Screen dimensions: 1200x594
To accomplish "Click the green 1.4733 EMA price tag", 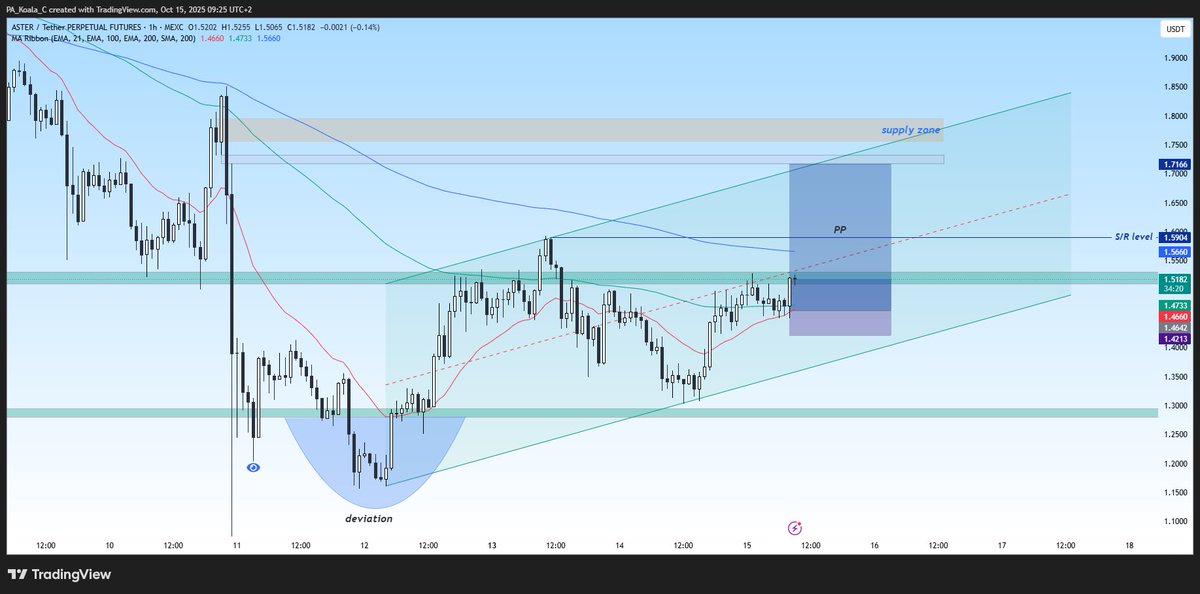I will [1174, 304].
